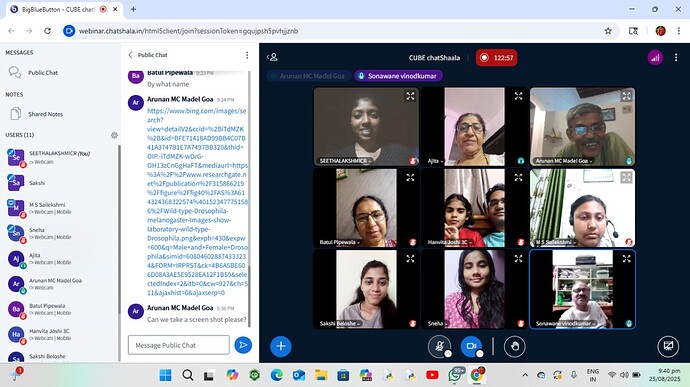The width and height of the screenshot is (690, 387).
Task: Click the public chat scrollbar
Action: tap(250, 198)
